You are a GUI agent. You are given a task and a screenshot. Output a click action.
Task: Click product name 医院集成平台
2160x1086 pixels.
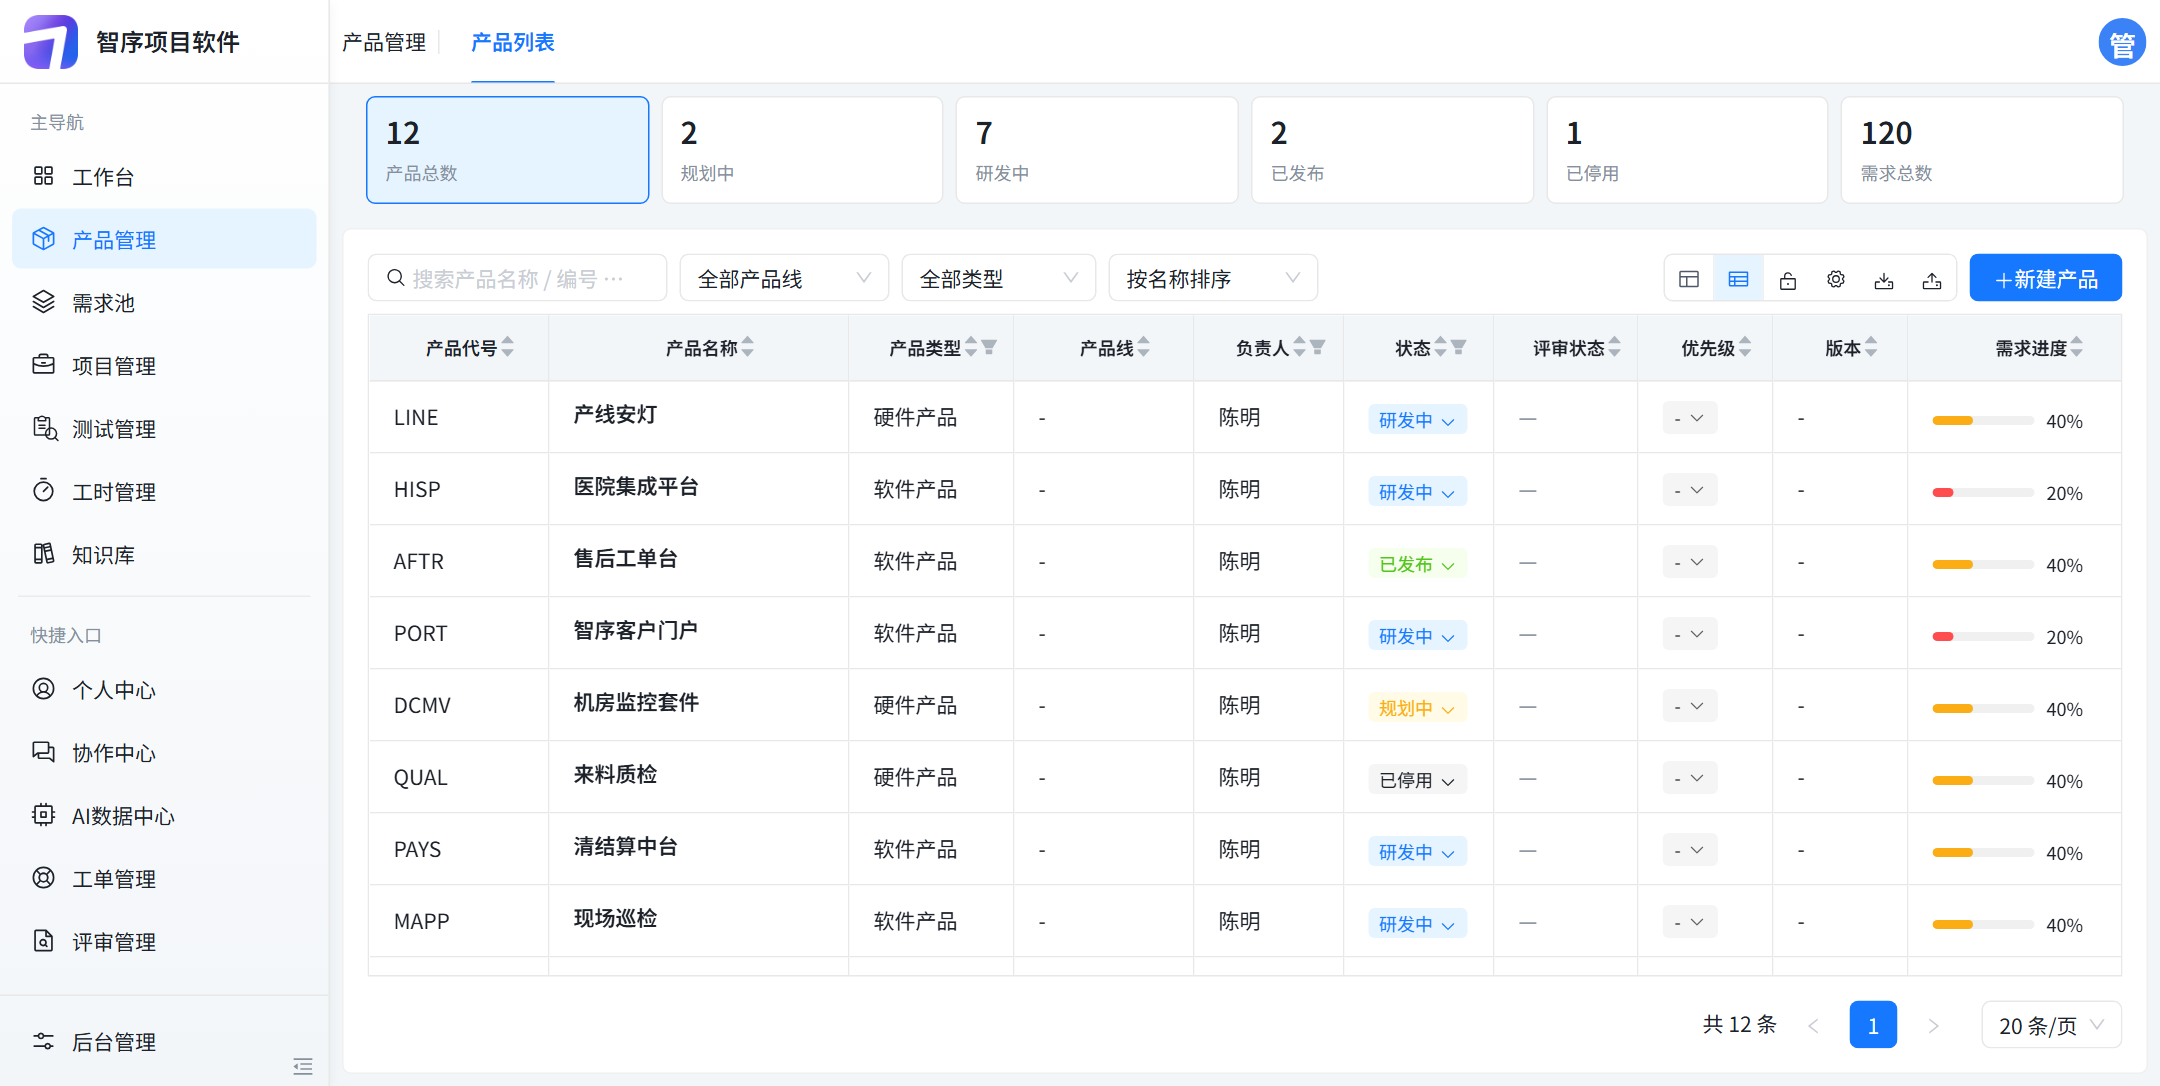(x=636, y=487)
